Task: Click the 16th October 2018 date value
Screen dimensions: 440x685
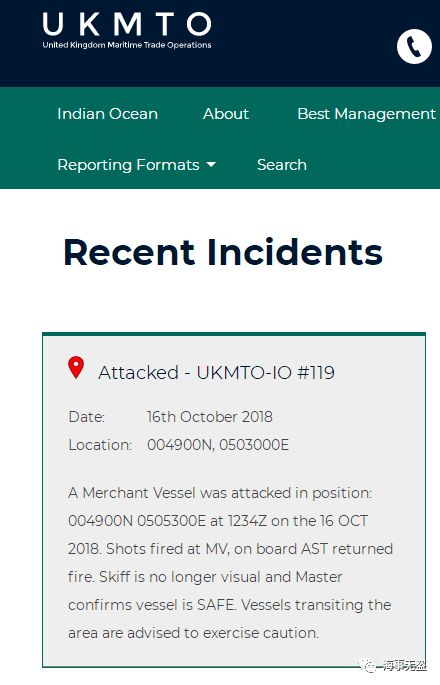Action: (210, 417)
